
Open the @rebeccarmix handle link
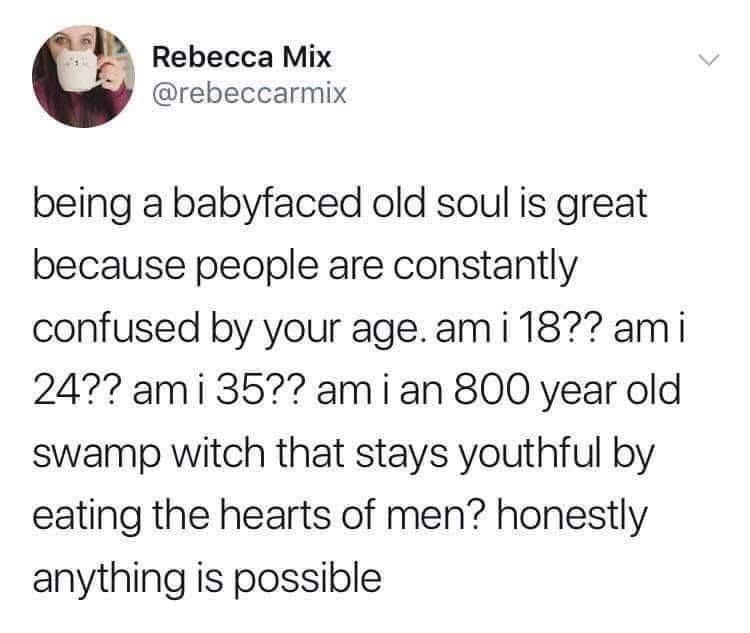(249, 94)
